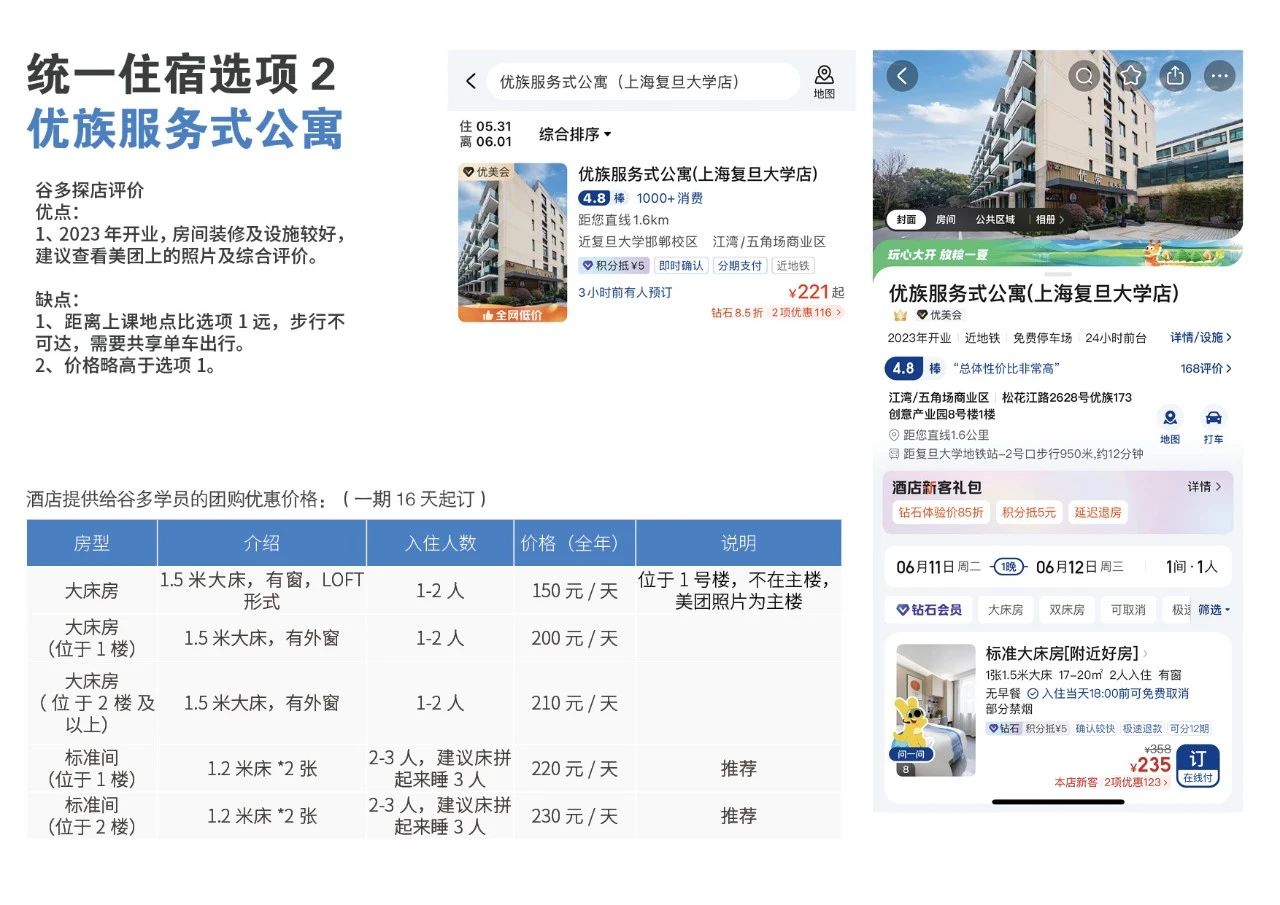Open the 地图 map icon next to the search box
This screenshot has height=905, width=1280.
pyautogui.click(x=824, y=81)
